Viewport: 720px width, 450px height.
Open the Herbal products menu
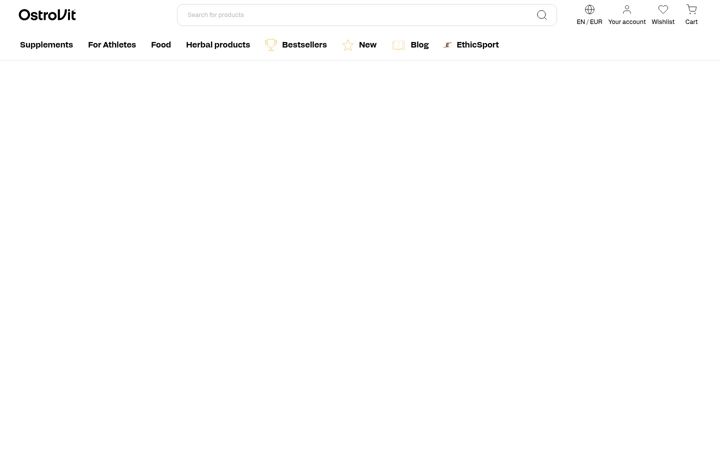coord(218,45)
